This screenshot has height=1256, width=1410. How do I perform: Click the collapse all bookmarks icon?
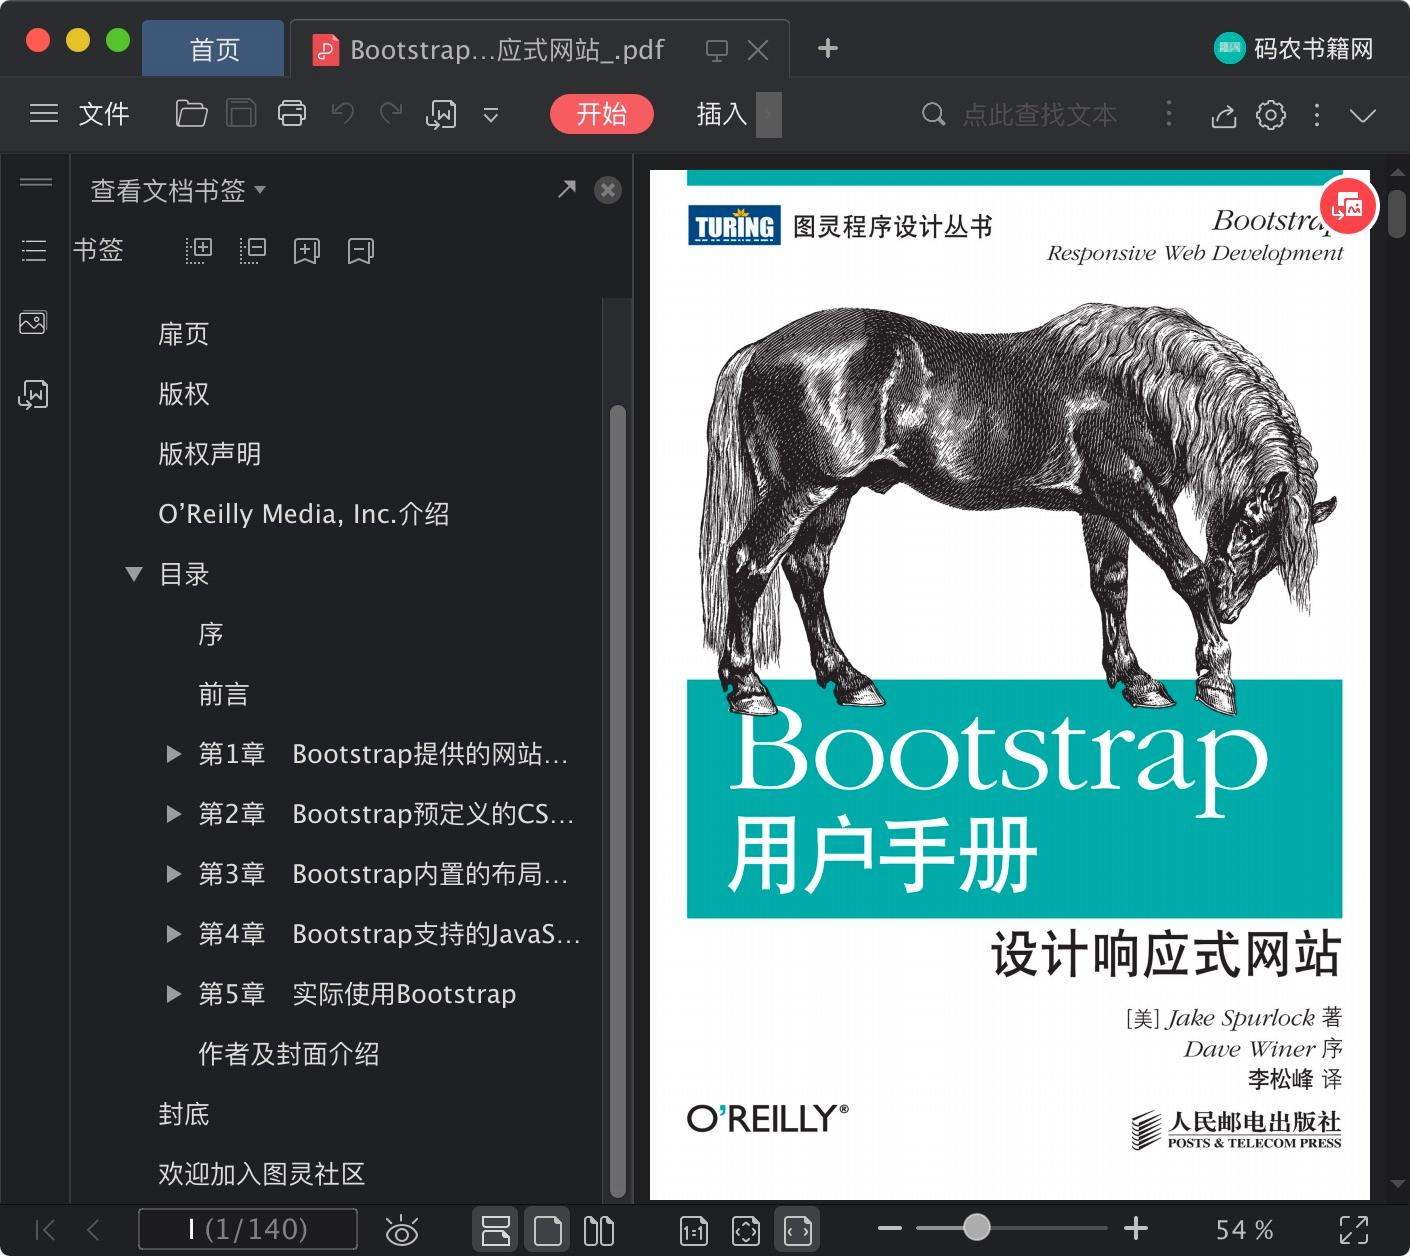(253, 250)
